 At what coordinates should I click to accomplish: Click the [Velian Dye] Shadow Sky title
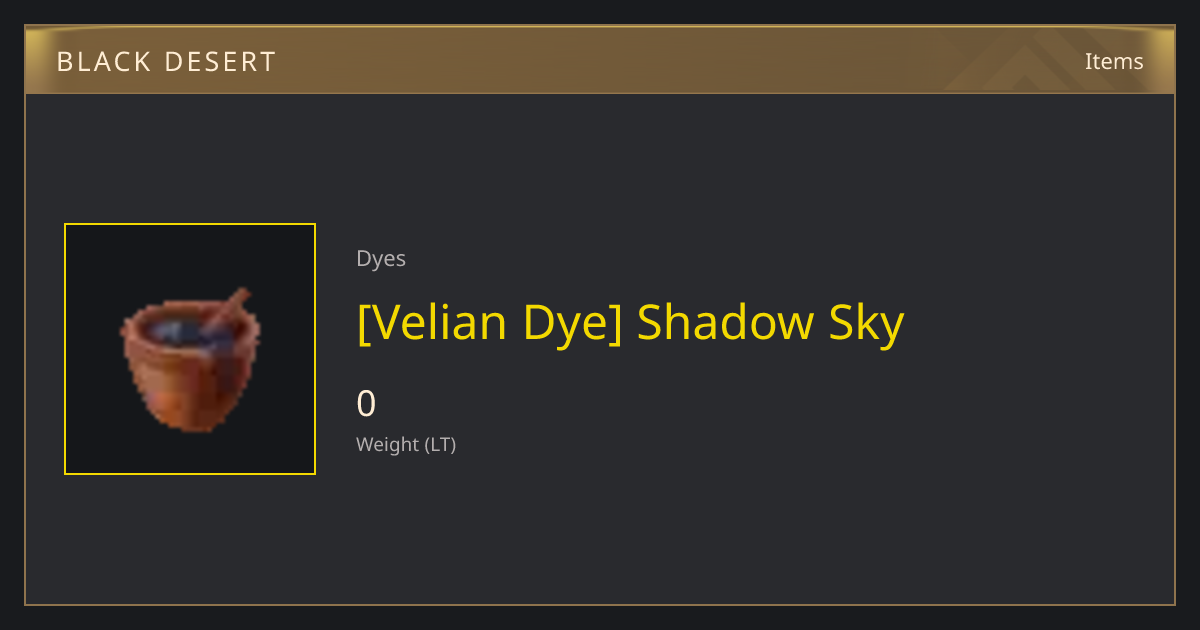pos(630,323)
